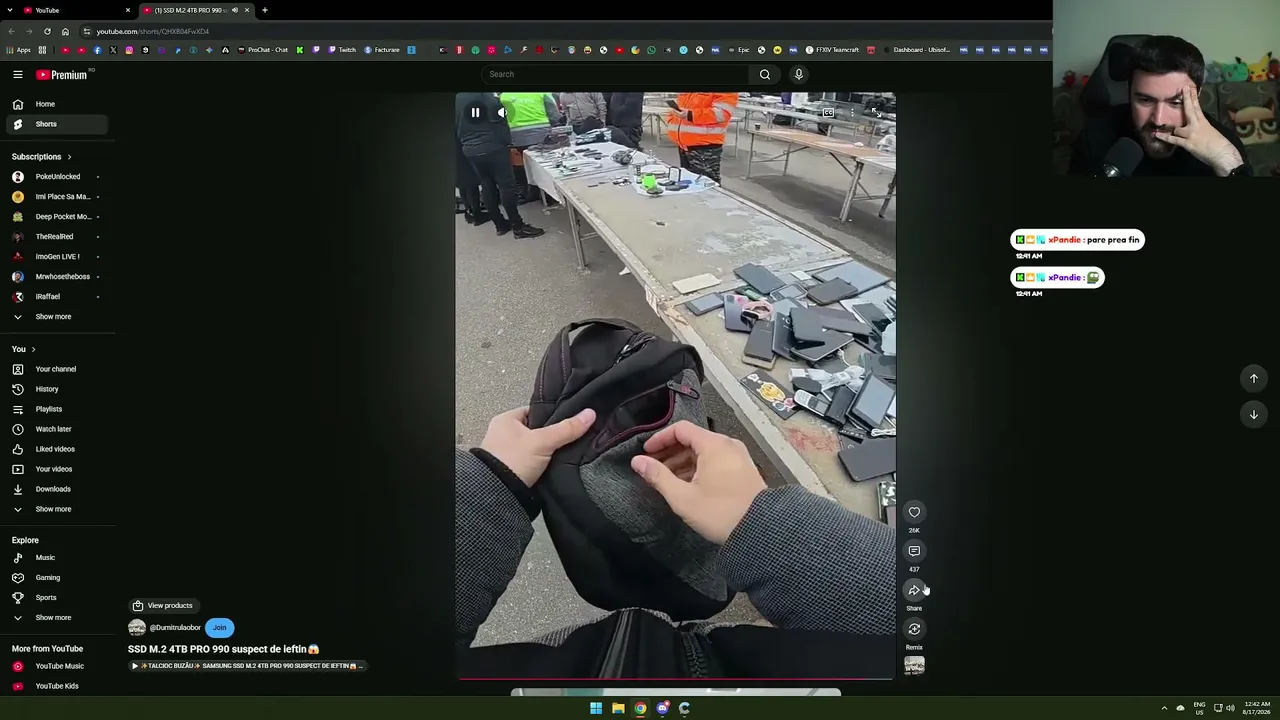The image size is (1280, 720).
Task: Click the Join button
Action: (220, 628)
